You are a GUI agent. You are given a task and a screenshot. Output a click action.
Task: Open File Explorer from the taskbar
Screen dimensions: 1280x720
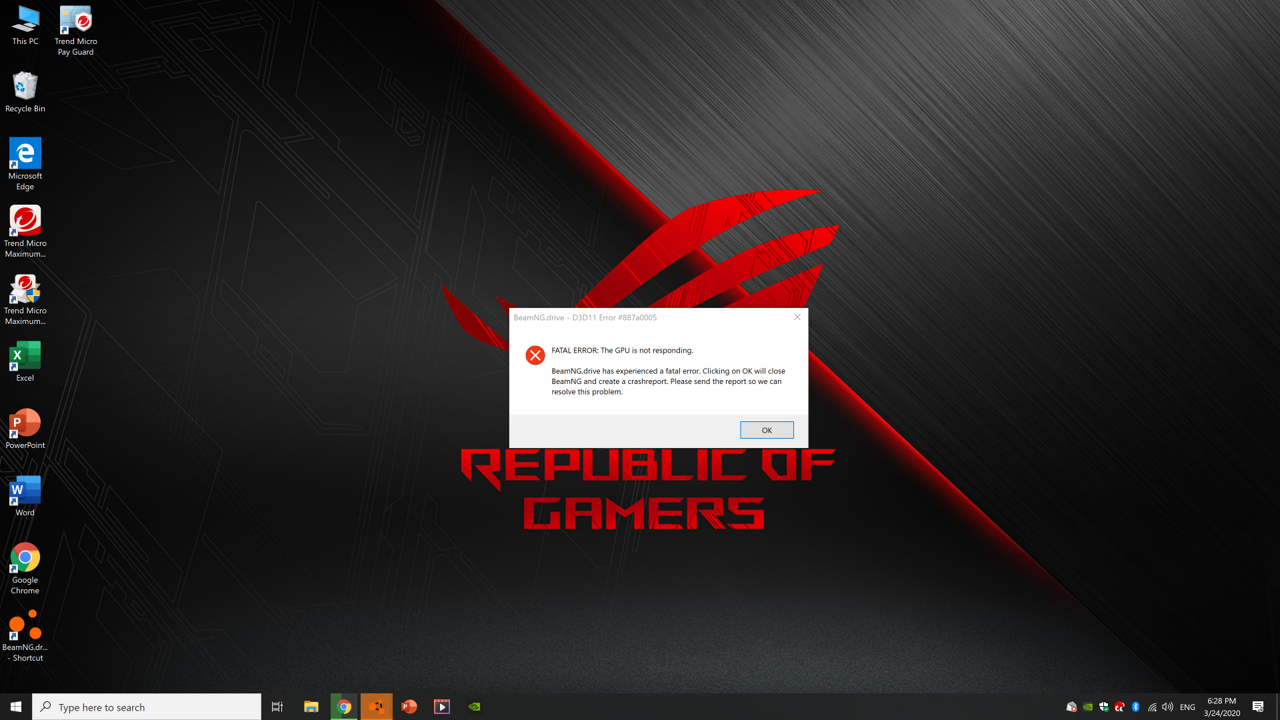pos(311,707)
